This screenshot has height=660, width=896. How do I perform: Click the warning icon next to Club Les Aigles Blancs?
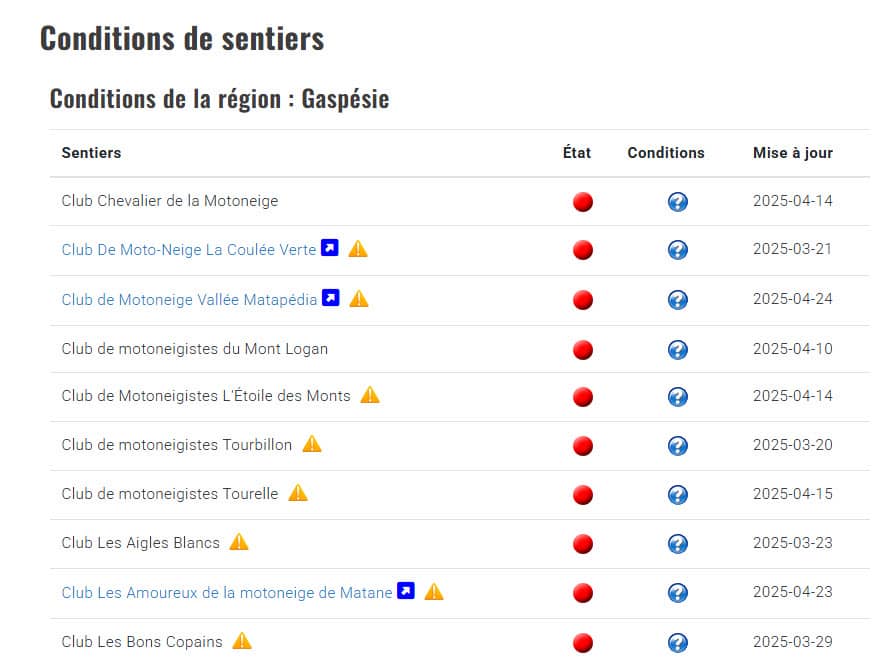click(x=239, y=542)
